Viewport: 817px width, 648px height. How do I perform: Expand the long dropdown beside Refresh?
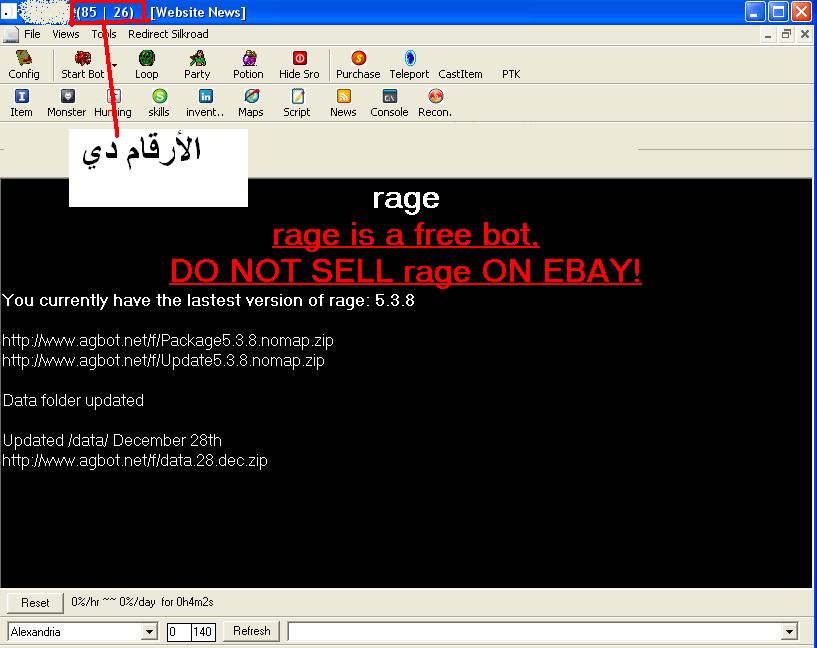pos(789,632)
